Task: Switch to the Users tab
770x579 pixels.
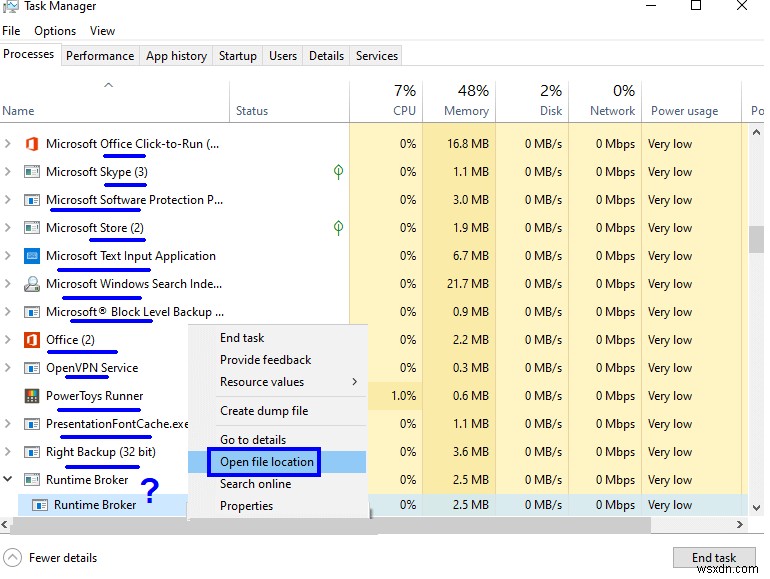Action: click(x=283, y=56)
